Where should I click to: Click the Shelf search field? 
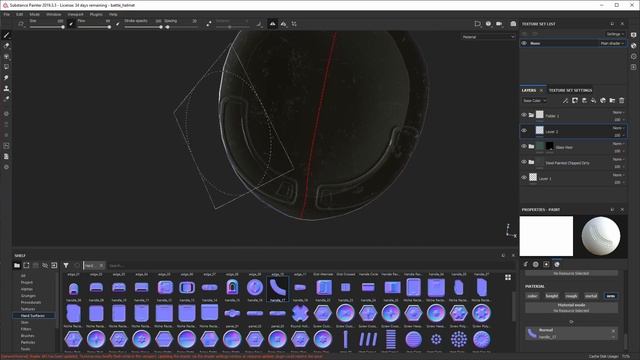pos(302,266)
